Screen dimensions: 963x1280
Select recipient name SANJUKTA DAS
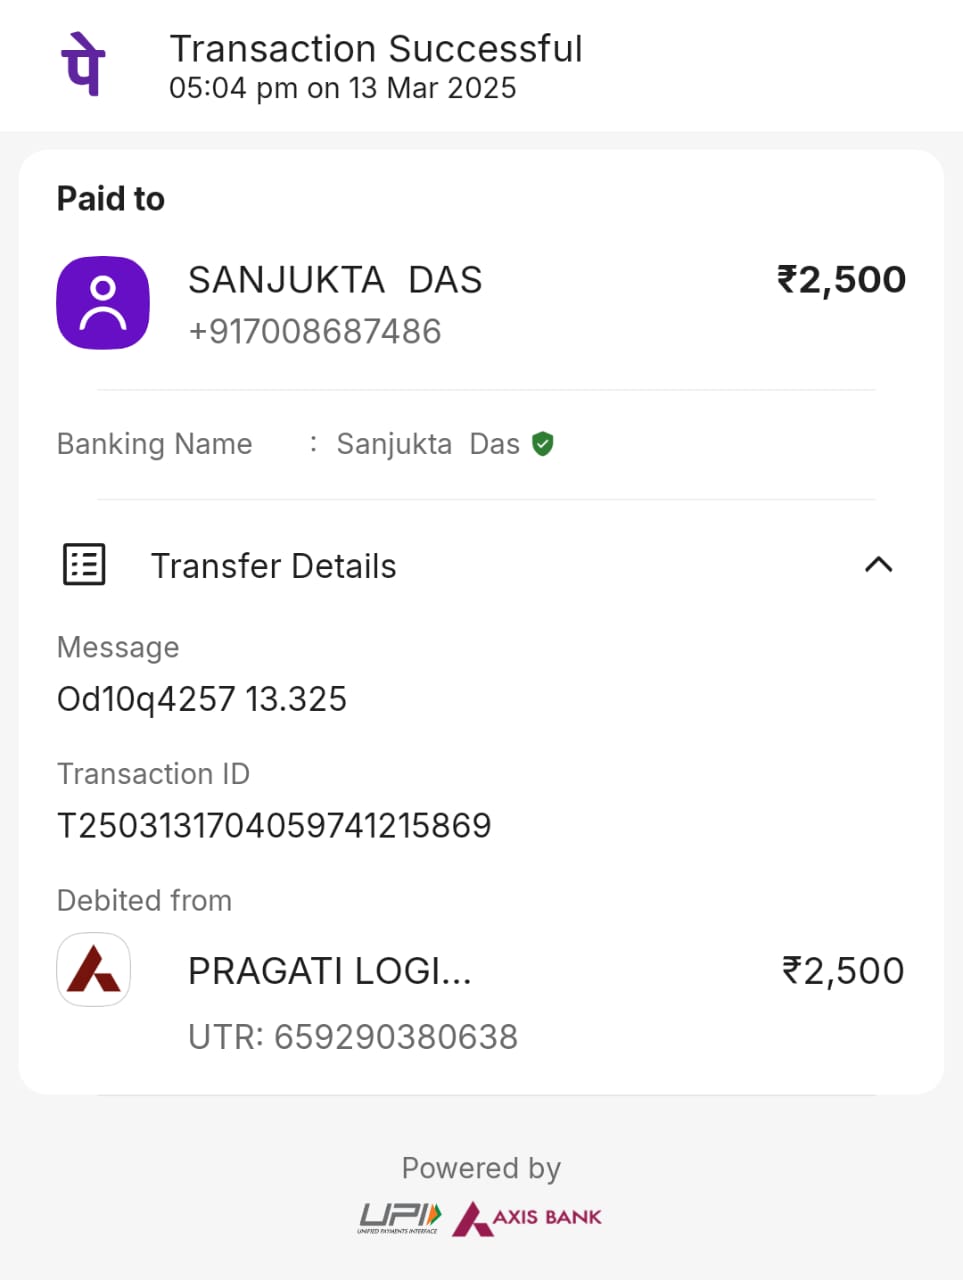[335, 280]
